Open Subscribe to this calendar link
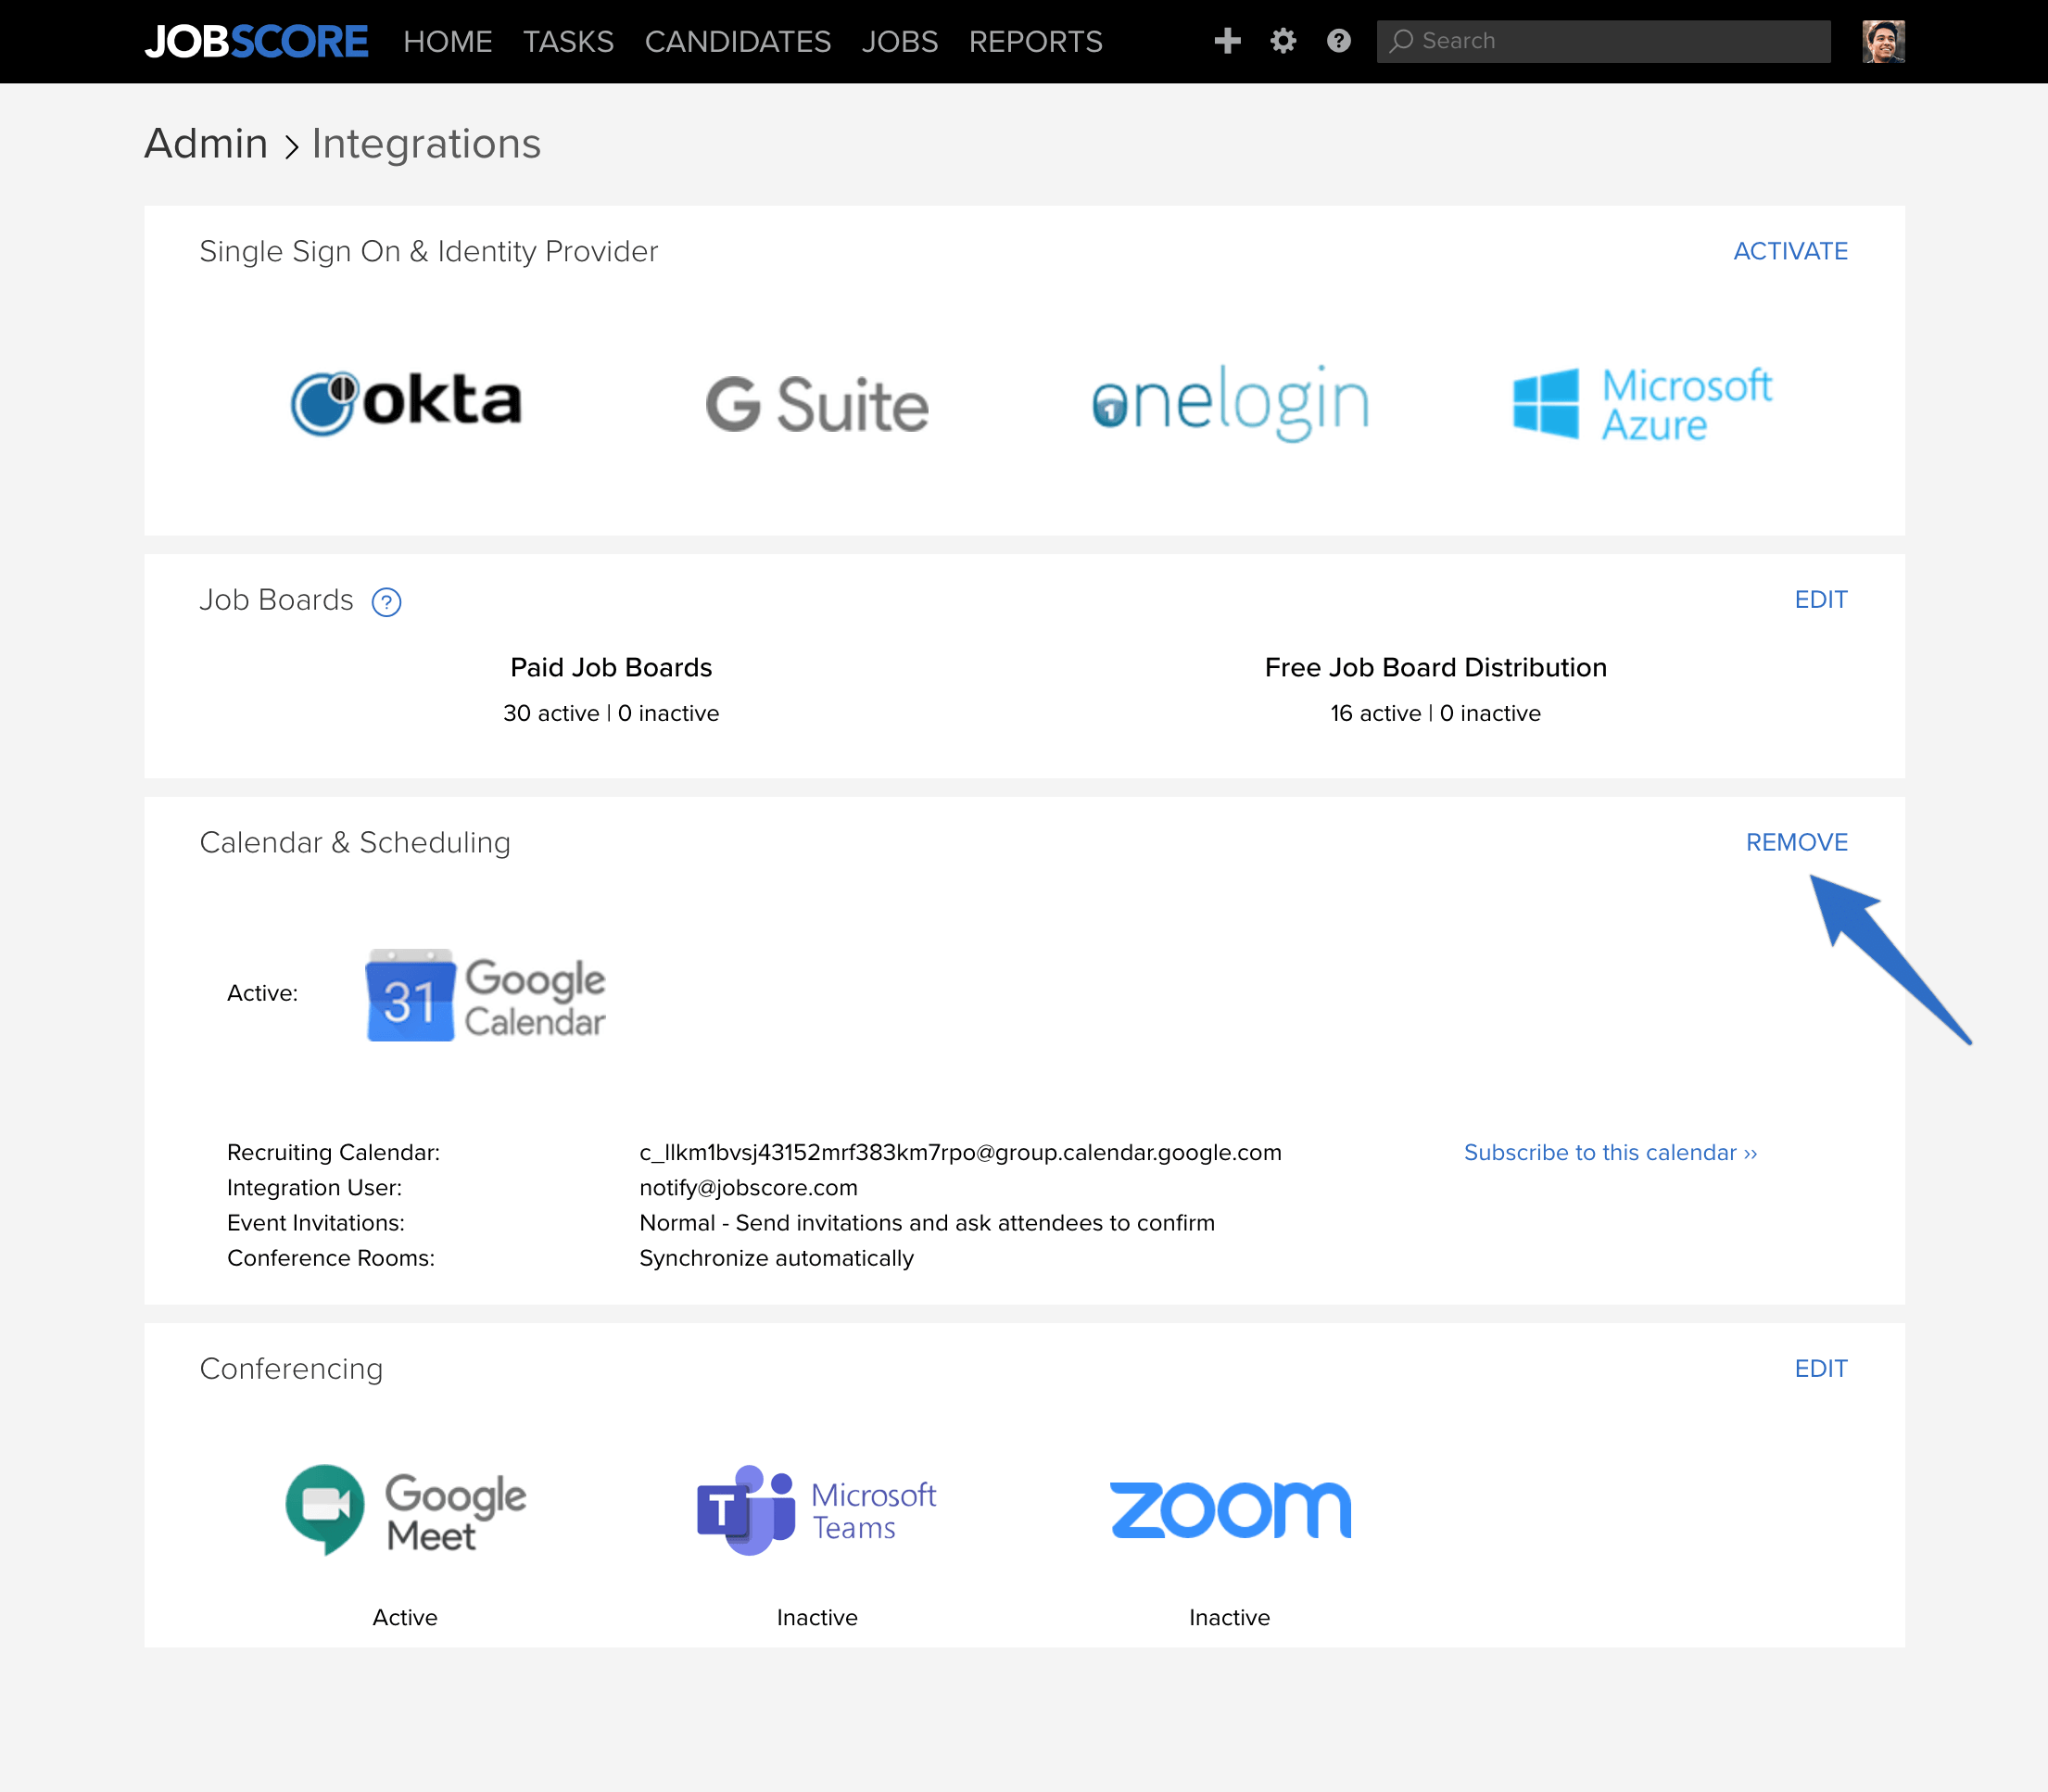This screenshot has width=2048, height=1792. 1610,1153
